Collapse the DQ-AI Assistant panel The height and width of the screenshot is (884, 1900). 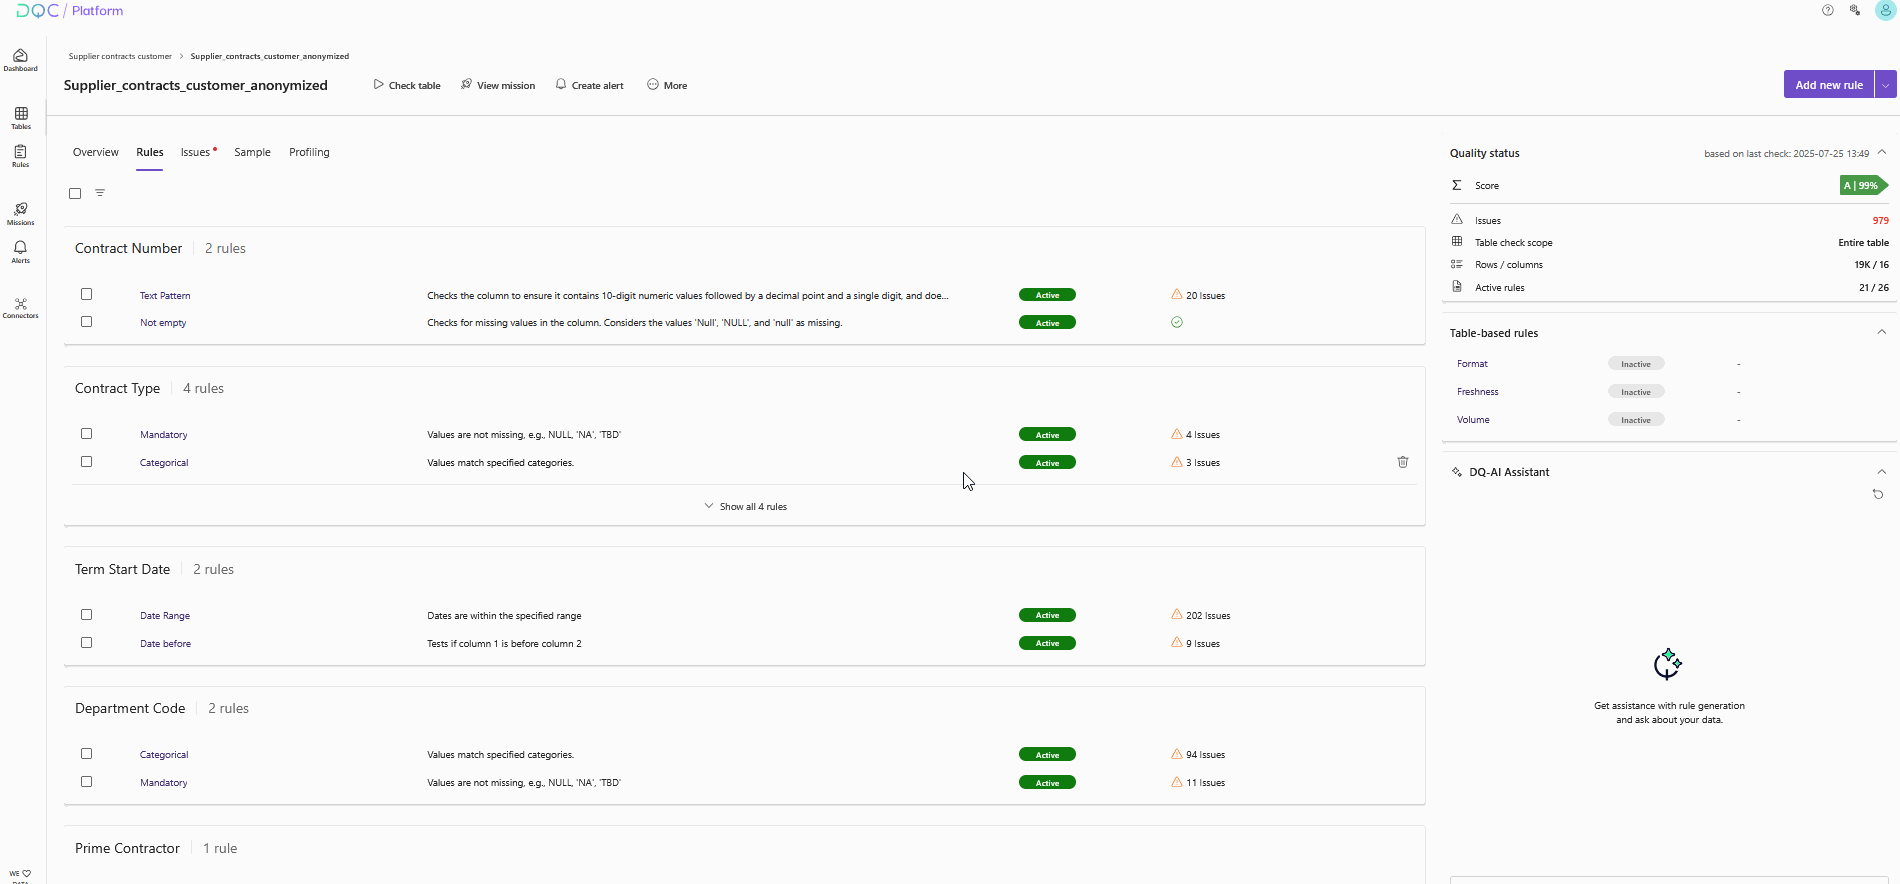1882,471
